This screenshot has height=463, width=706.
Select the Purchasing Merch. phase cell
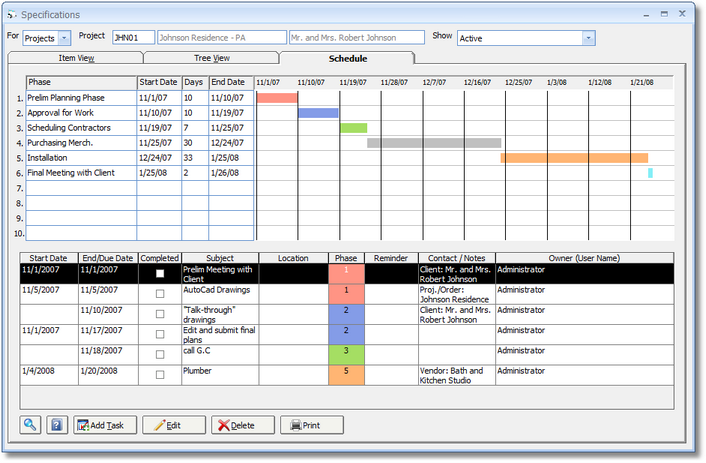coord(81,143)
